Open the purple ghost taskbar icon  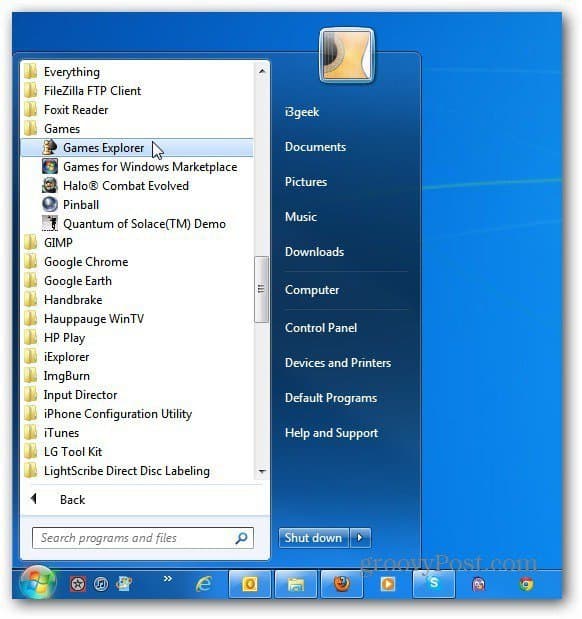pyautogui.click(x=479, y=584)
